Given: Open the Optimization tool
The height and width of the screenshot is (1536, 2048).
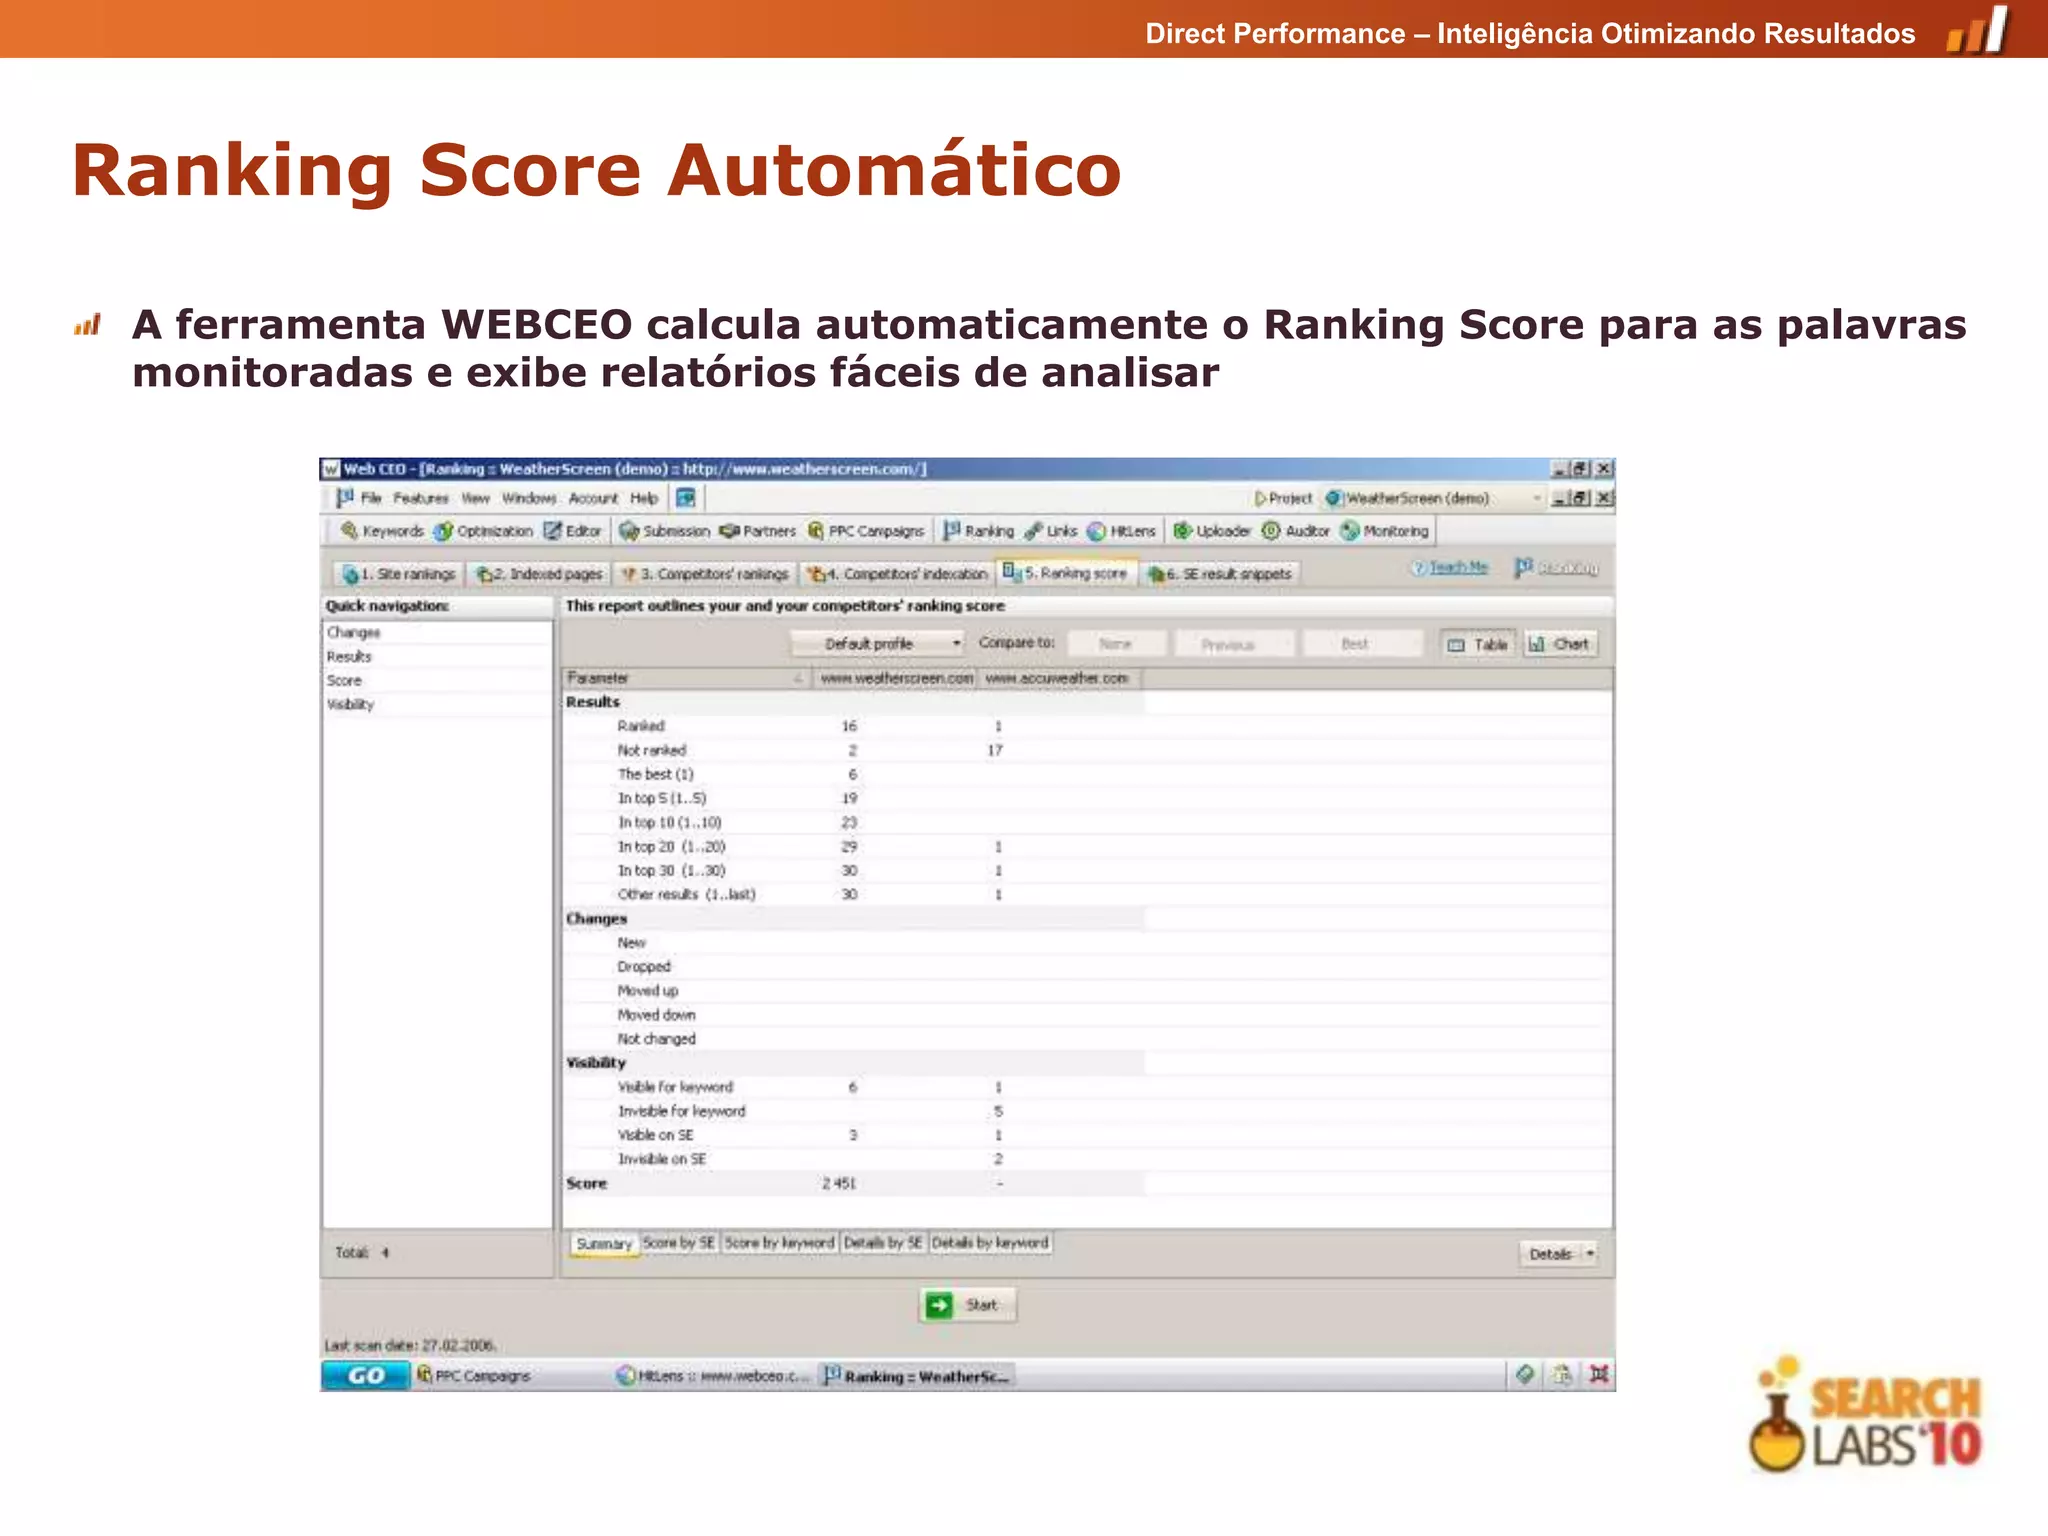Looking at the screenshot, I should [x=484, y=531].
